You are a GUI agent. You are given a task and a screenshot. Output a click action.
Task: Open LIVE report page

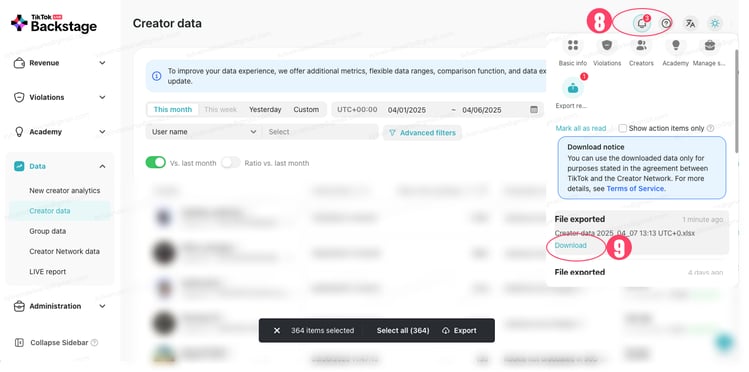(x=48, y=272)
